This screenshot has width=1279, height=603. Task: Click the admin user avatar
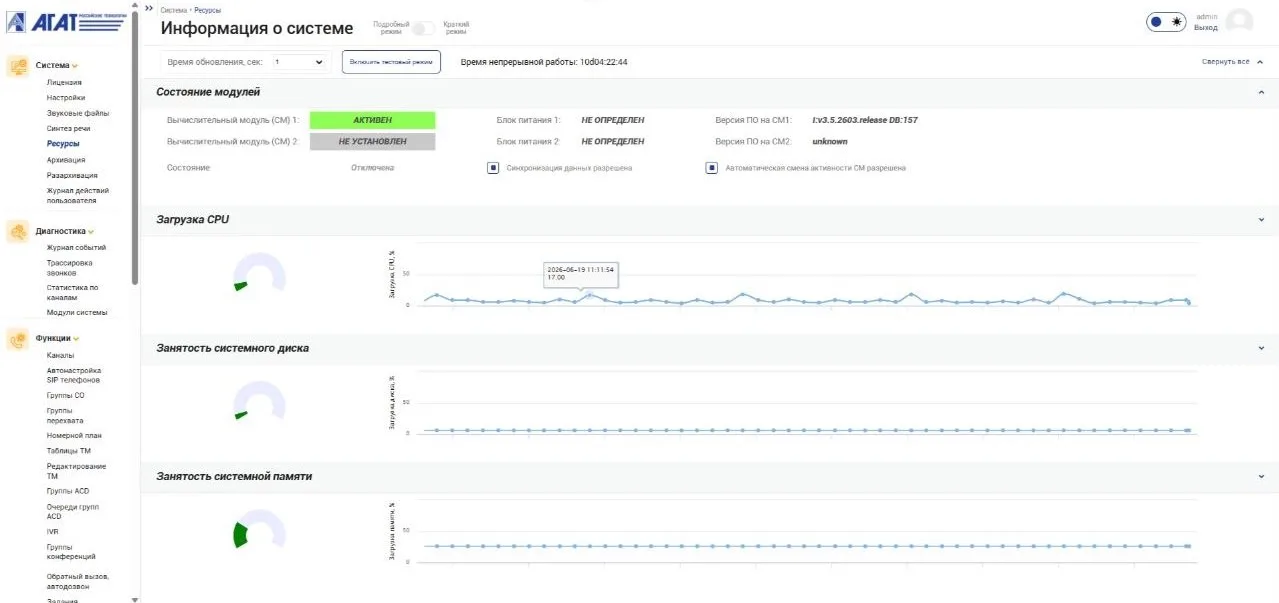coord(1239,21)
